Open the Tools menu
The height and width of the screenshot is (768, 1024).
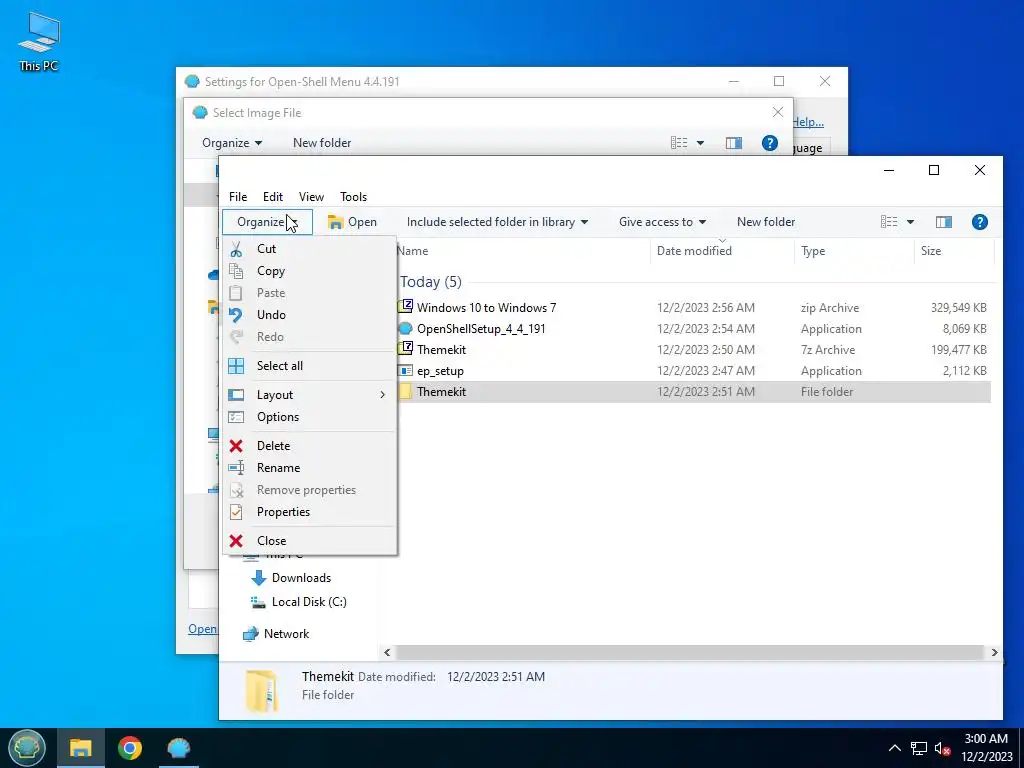click(353, 197)
